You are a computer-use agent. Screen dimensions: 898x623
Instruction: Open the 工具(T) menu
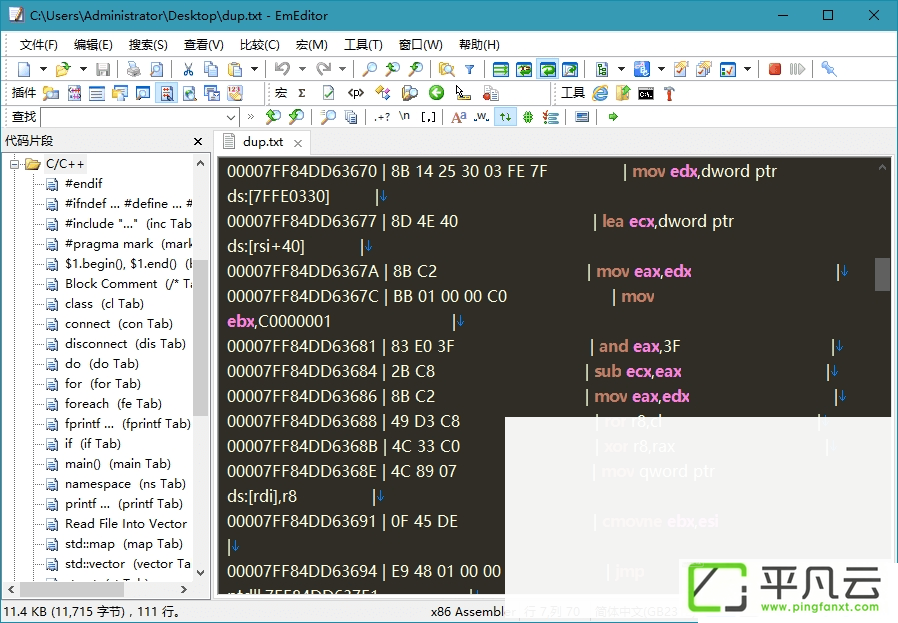point(363,45)
